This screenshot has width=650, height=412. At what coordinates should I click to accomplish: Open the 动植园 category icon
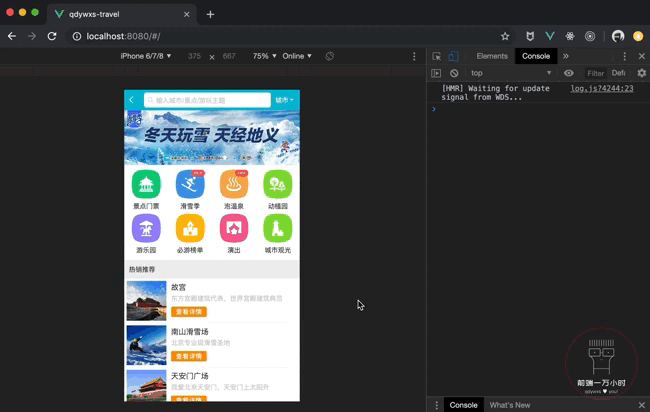(277, 184)
